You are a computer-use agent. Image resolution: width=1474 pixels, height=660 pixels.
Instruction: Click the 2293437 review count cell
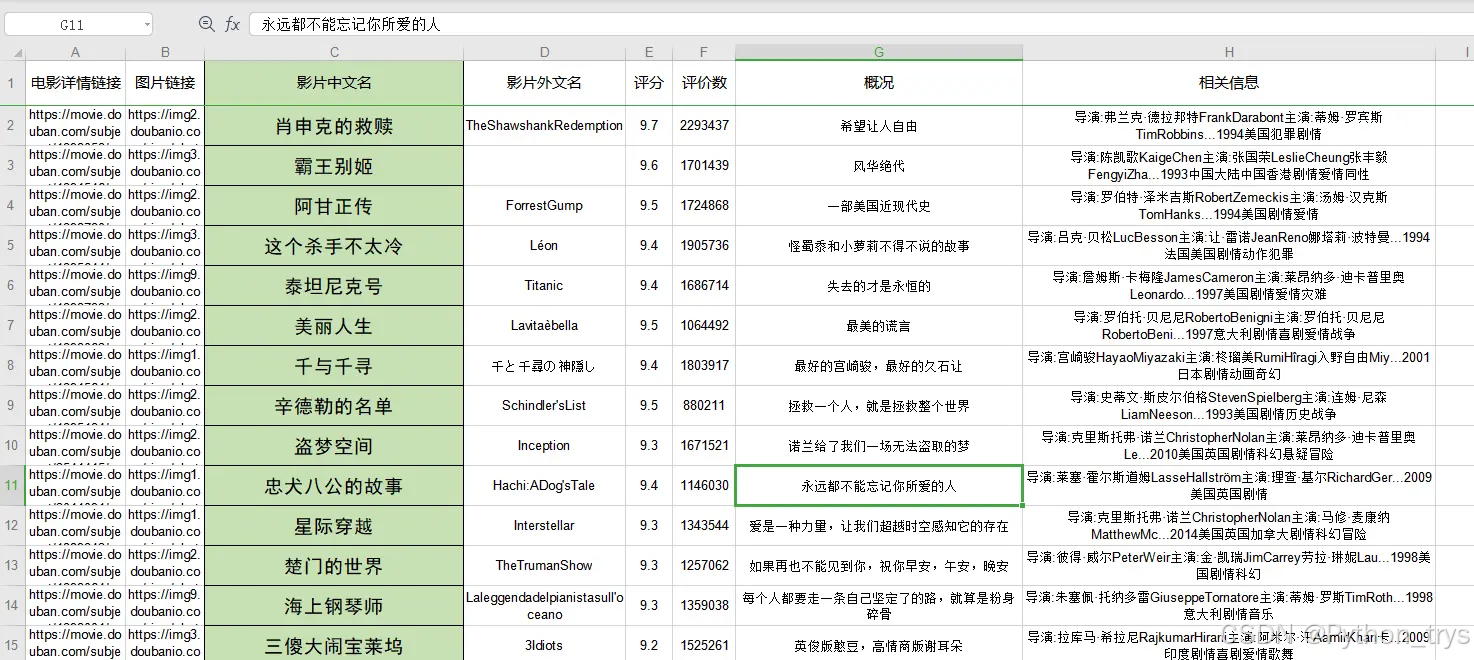(x=704, y=126)
